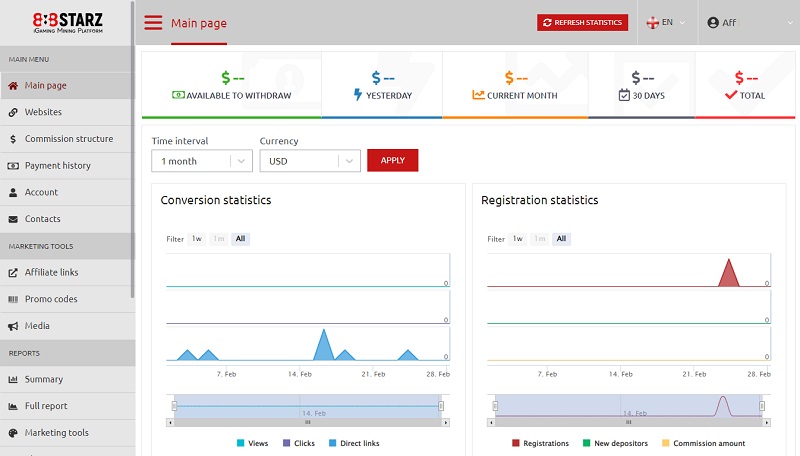Open Media via its megaphone icon

(13, 326)
